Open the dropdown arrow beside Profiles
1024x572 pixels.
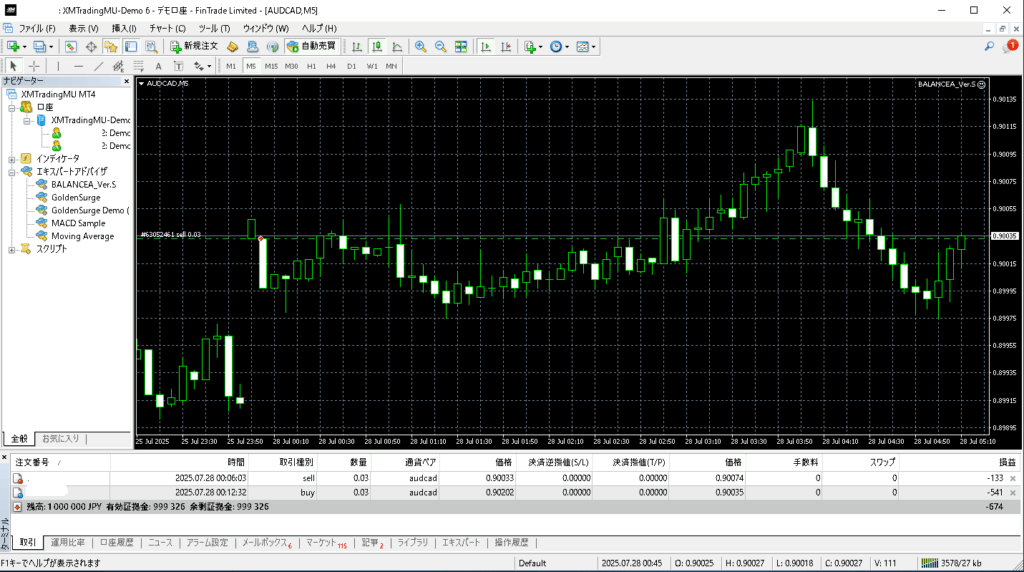[x=51, y=46]
